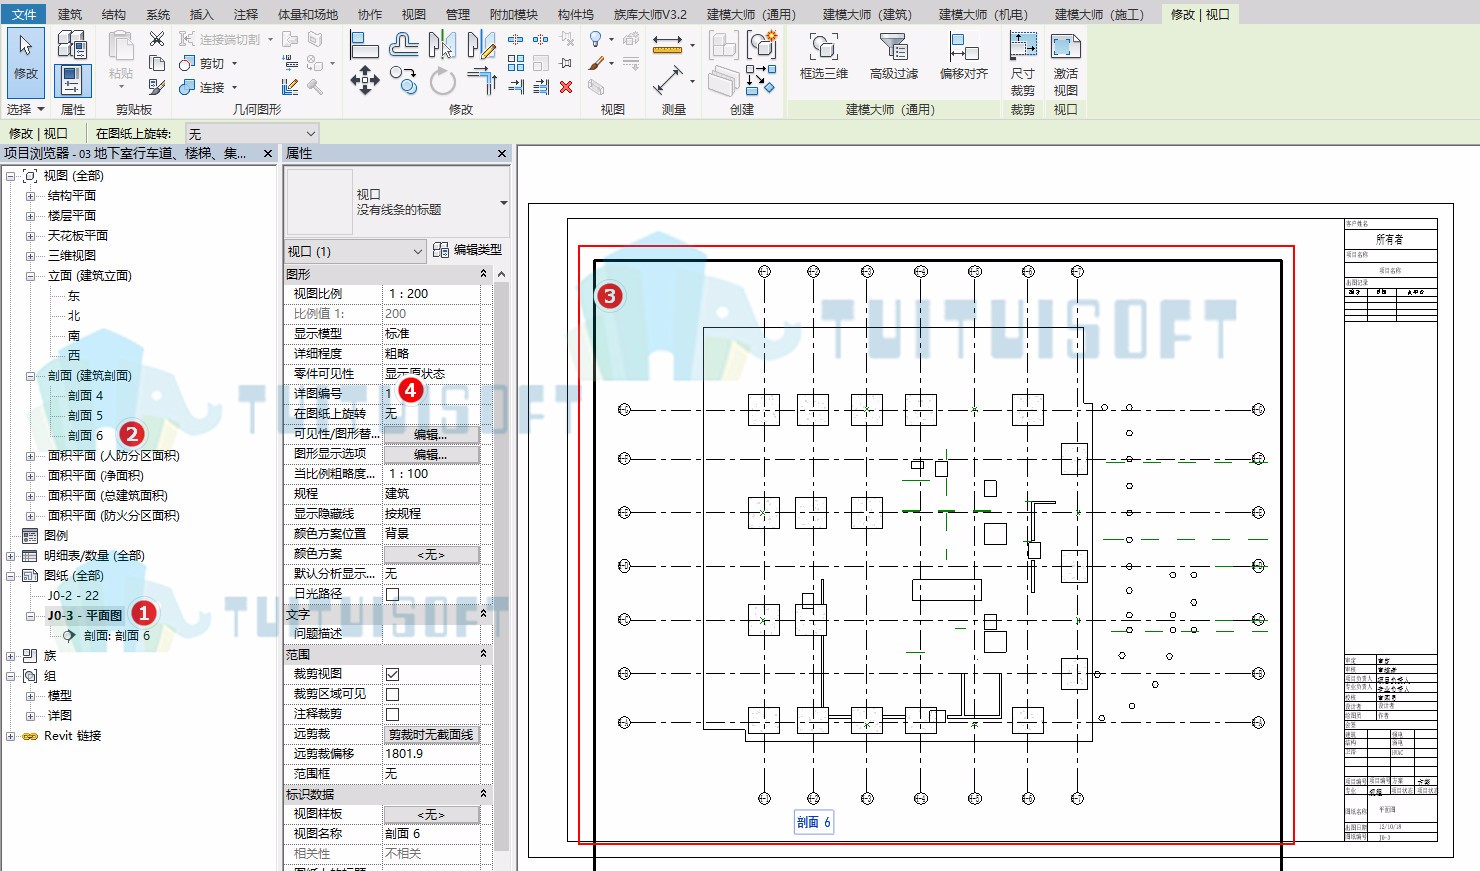Switch to the 建筑 ribbon tab

point(70,14)
